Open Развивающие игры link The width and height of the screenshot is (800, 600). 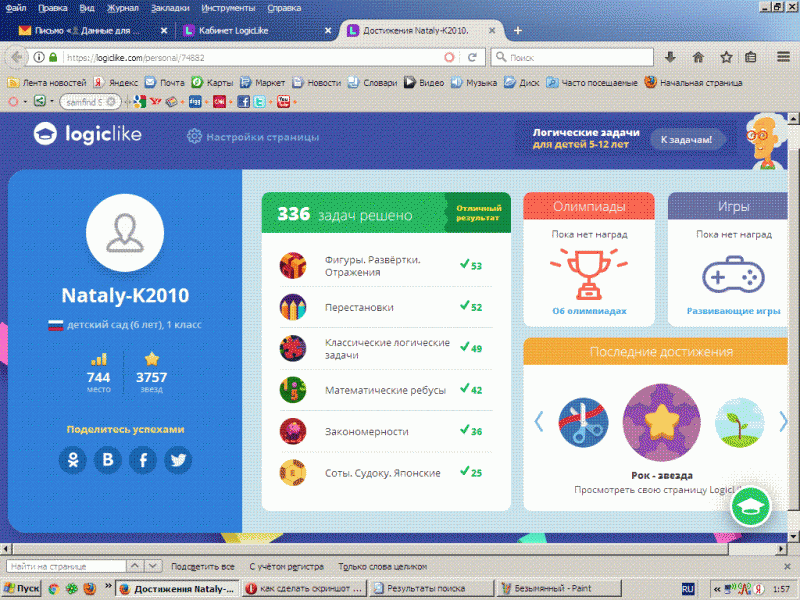pyautogui.click(x=733, y=311)
